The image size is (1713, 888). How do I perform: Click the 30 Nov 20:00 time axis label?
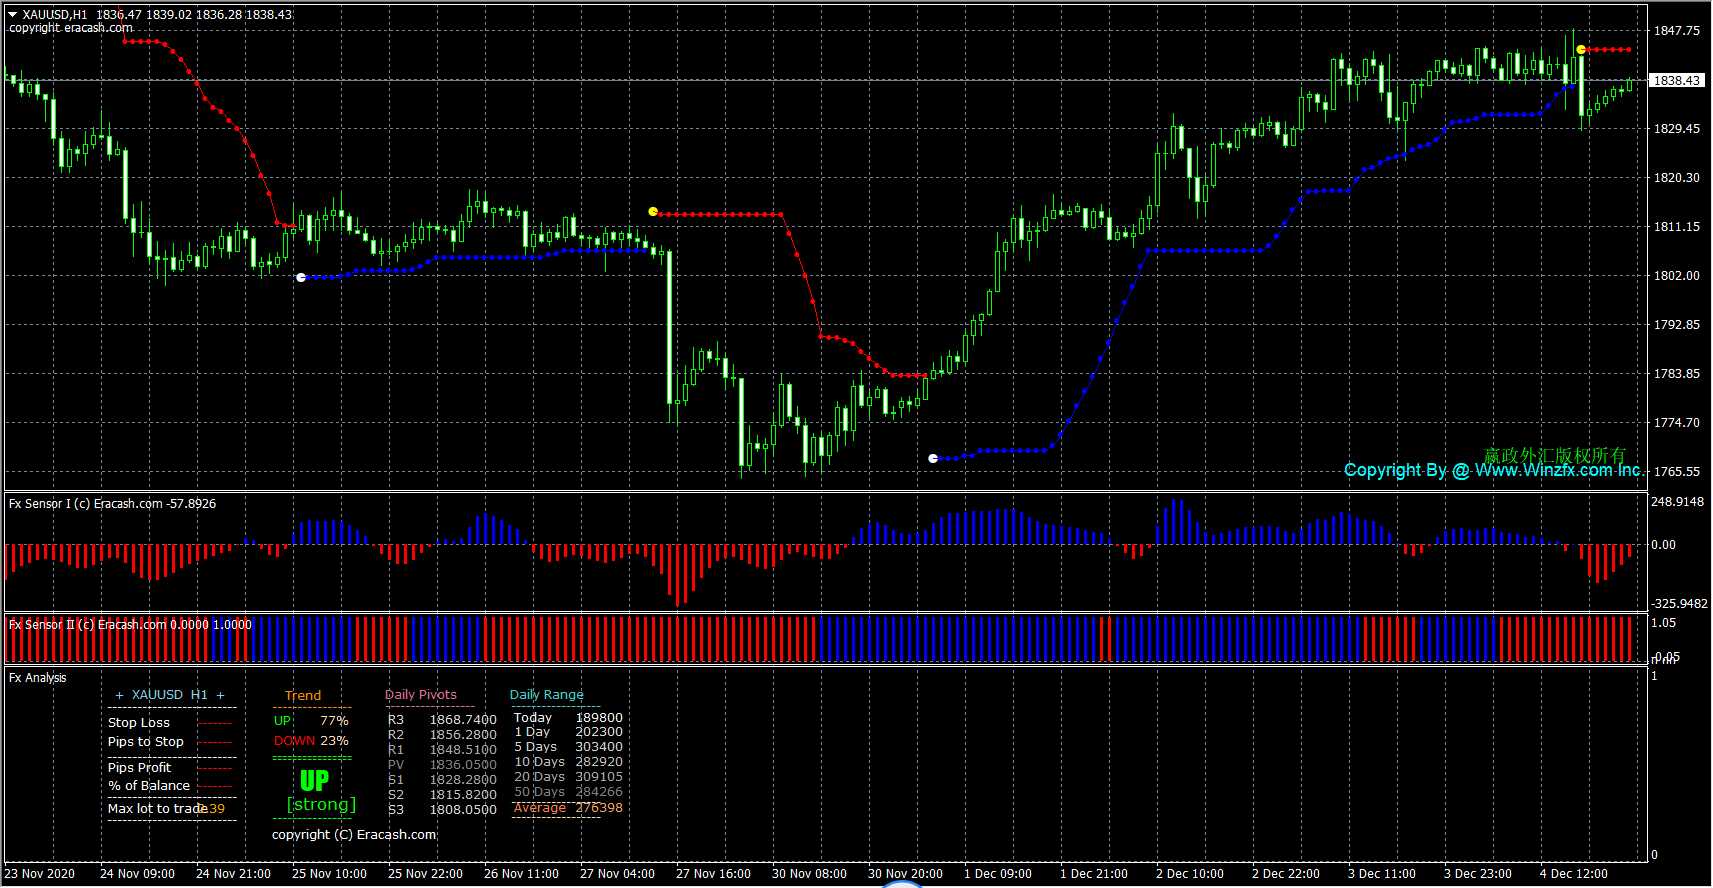[x=905, y=873]
